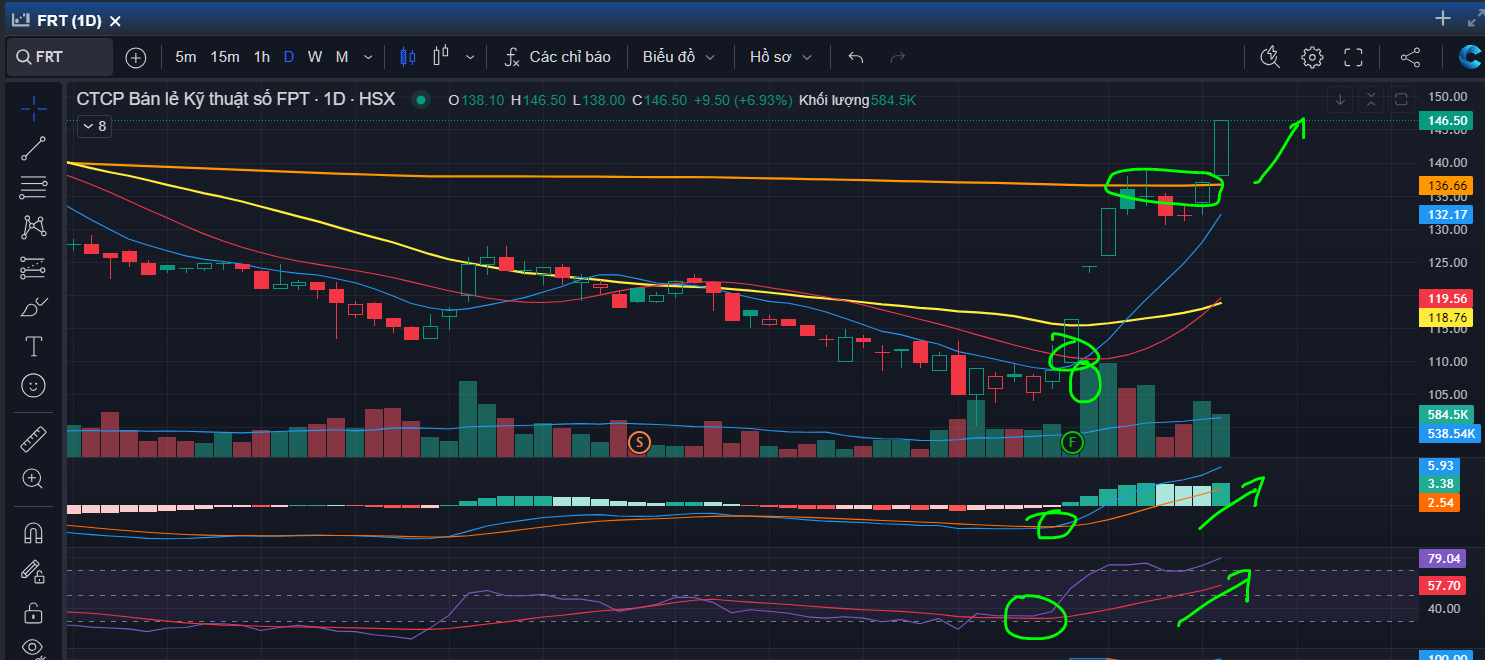Click the blue C logo icon
This screenshot has height=660, width=1485.
[x=1469, y=57]
